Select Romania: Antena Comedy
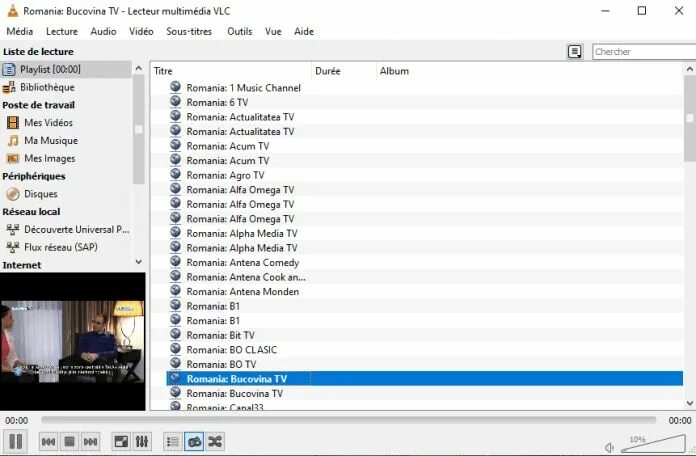The width and height of the screenshot is (696, 456). coord(242,263)
